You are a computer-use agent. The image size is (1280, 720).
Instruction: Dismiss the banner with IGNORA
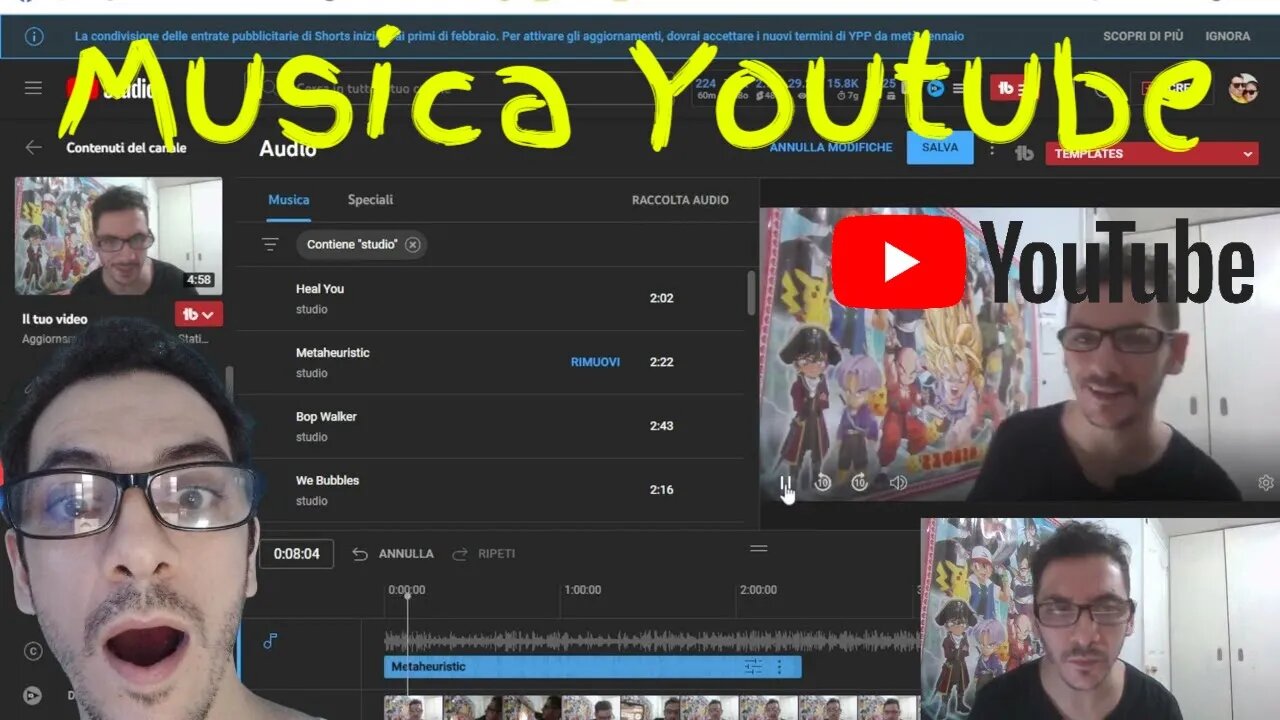coord(1228,36)
